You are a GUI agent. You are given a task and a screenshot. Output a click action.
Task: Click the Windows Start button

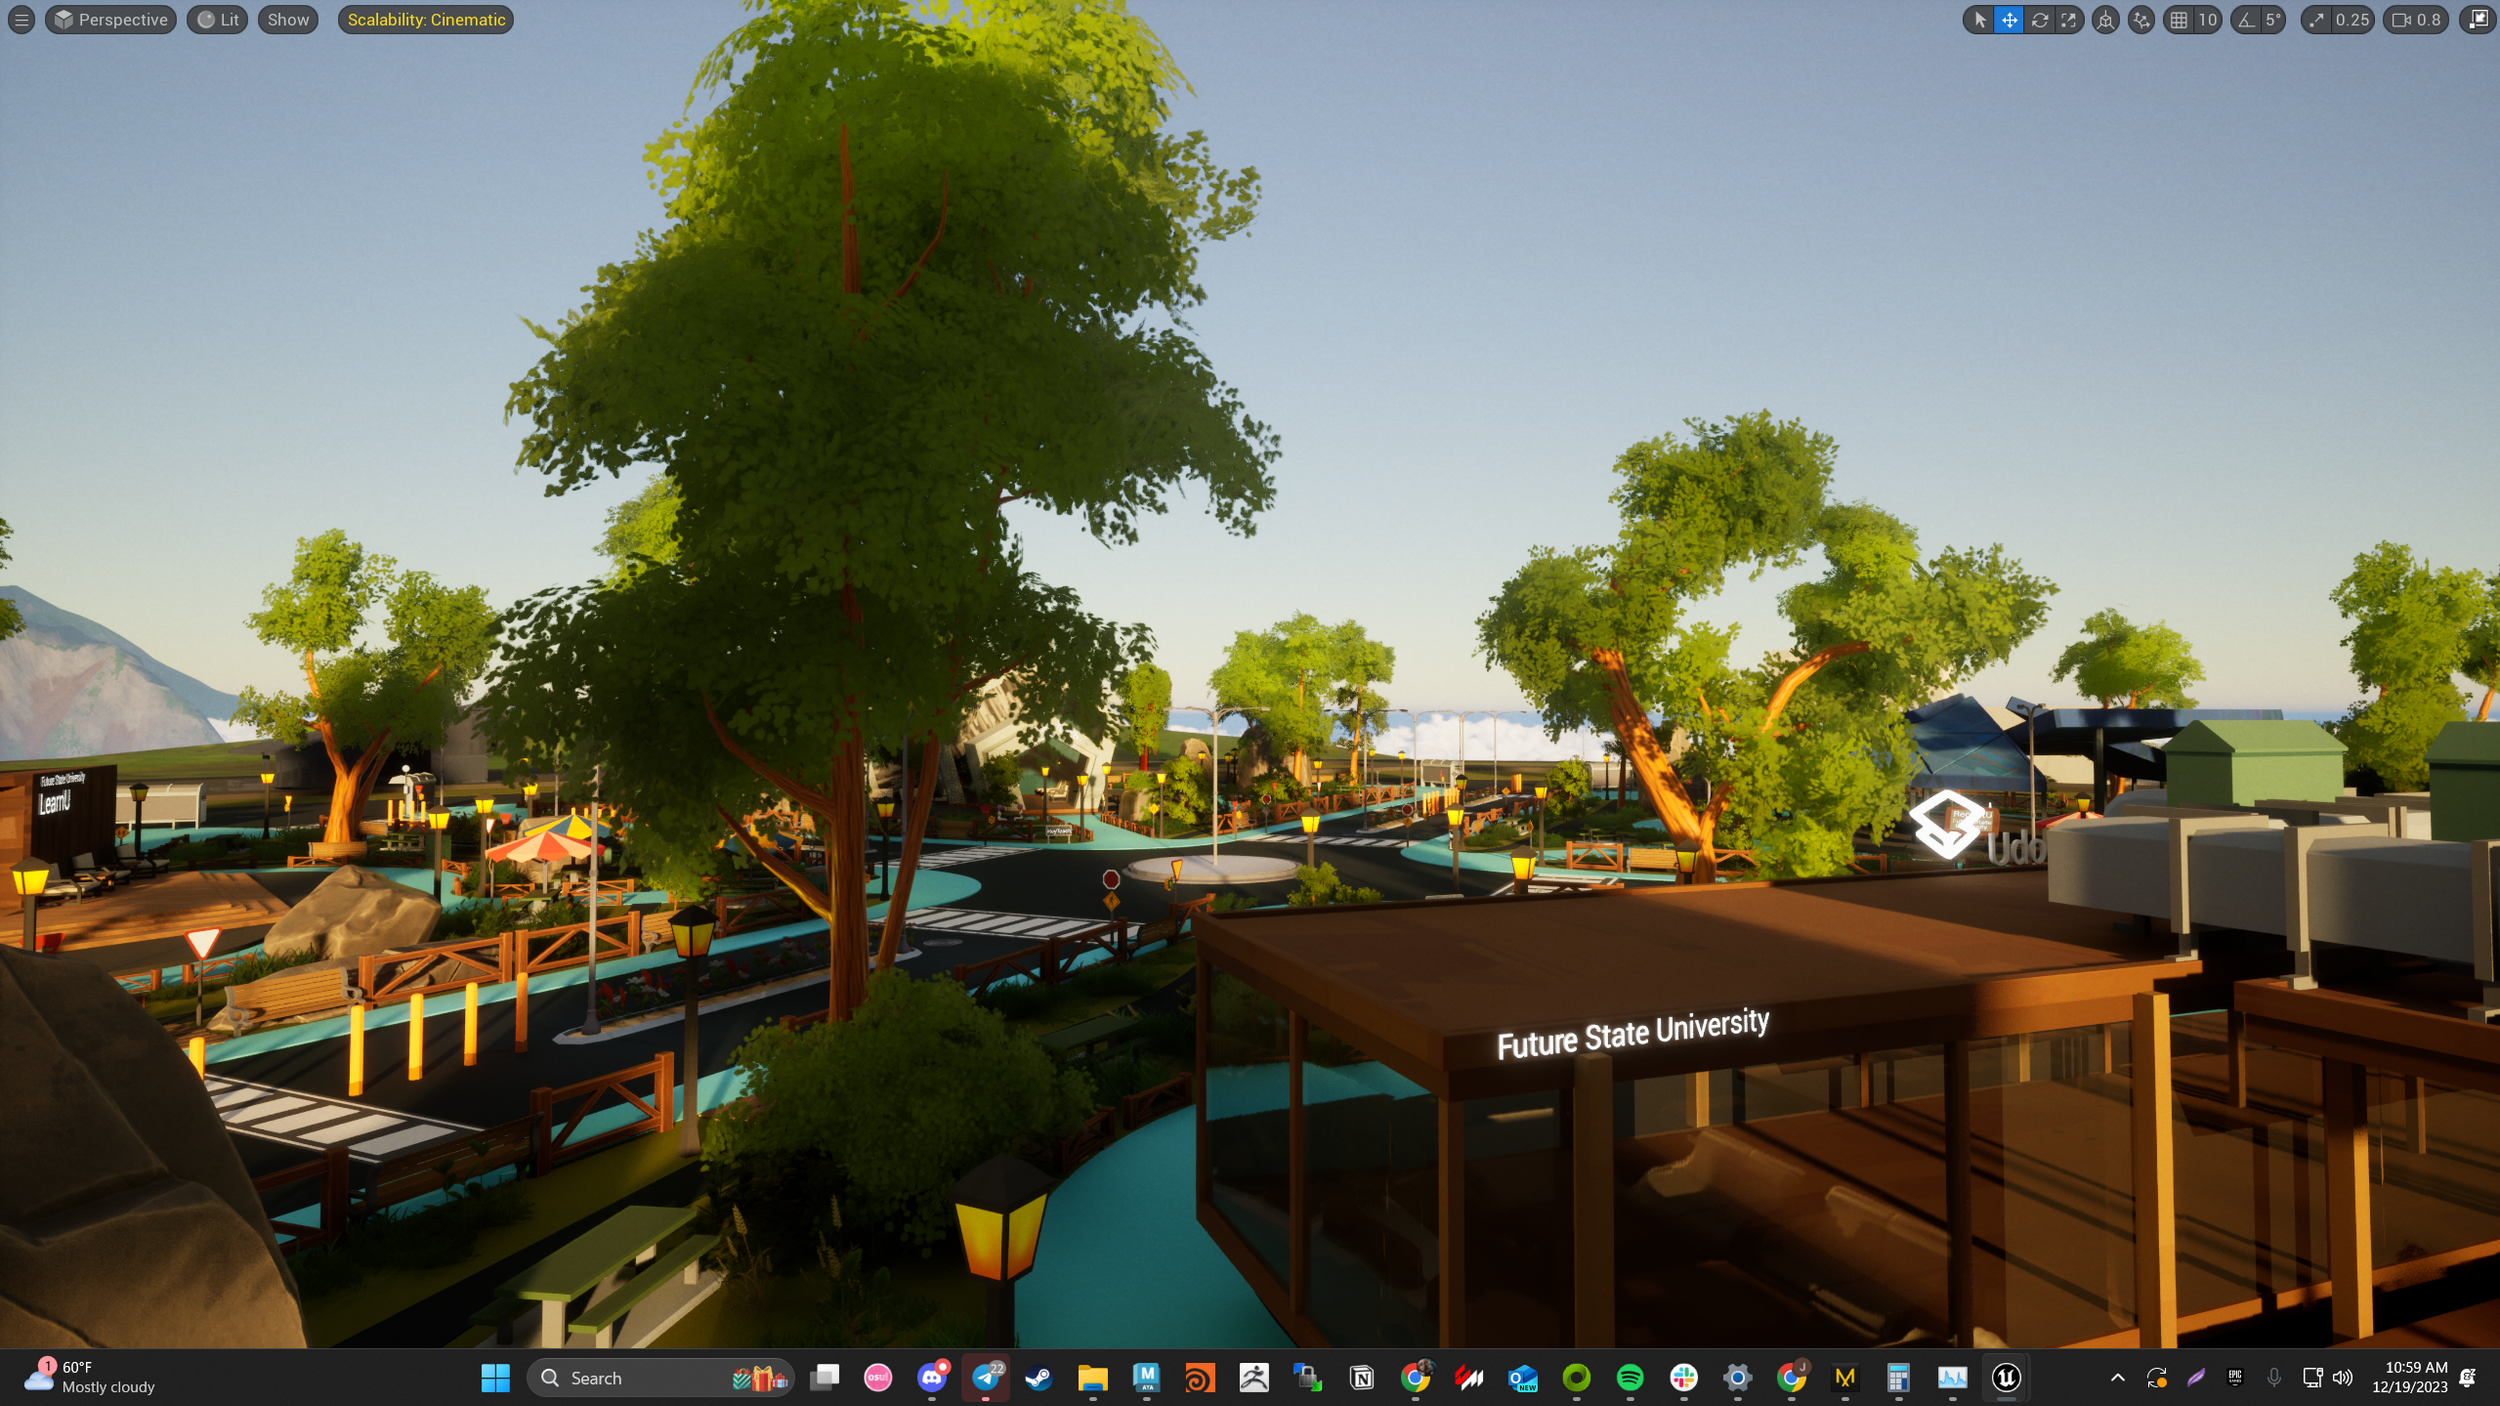point(496,1377)
